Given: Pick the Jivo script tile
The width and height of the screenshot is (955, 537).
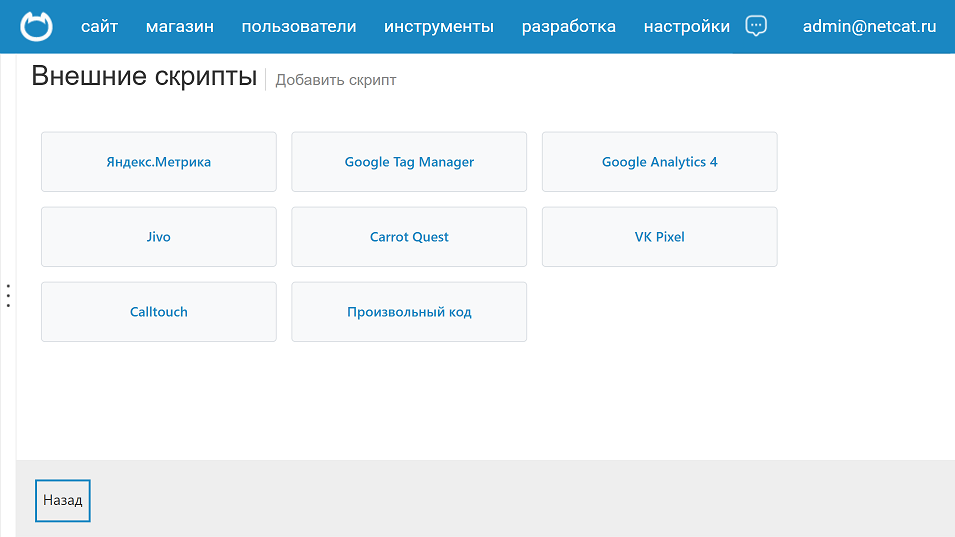Looking at the screenshot, I should click(x=159, y=237).
